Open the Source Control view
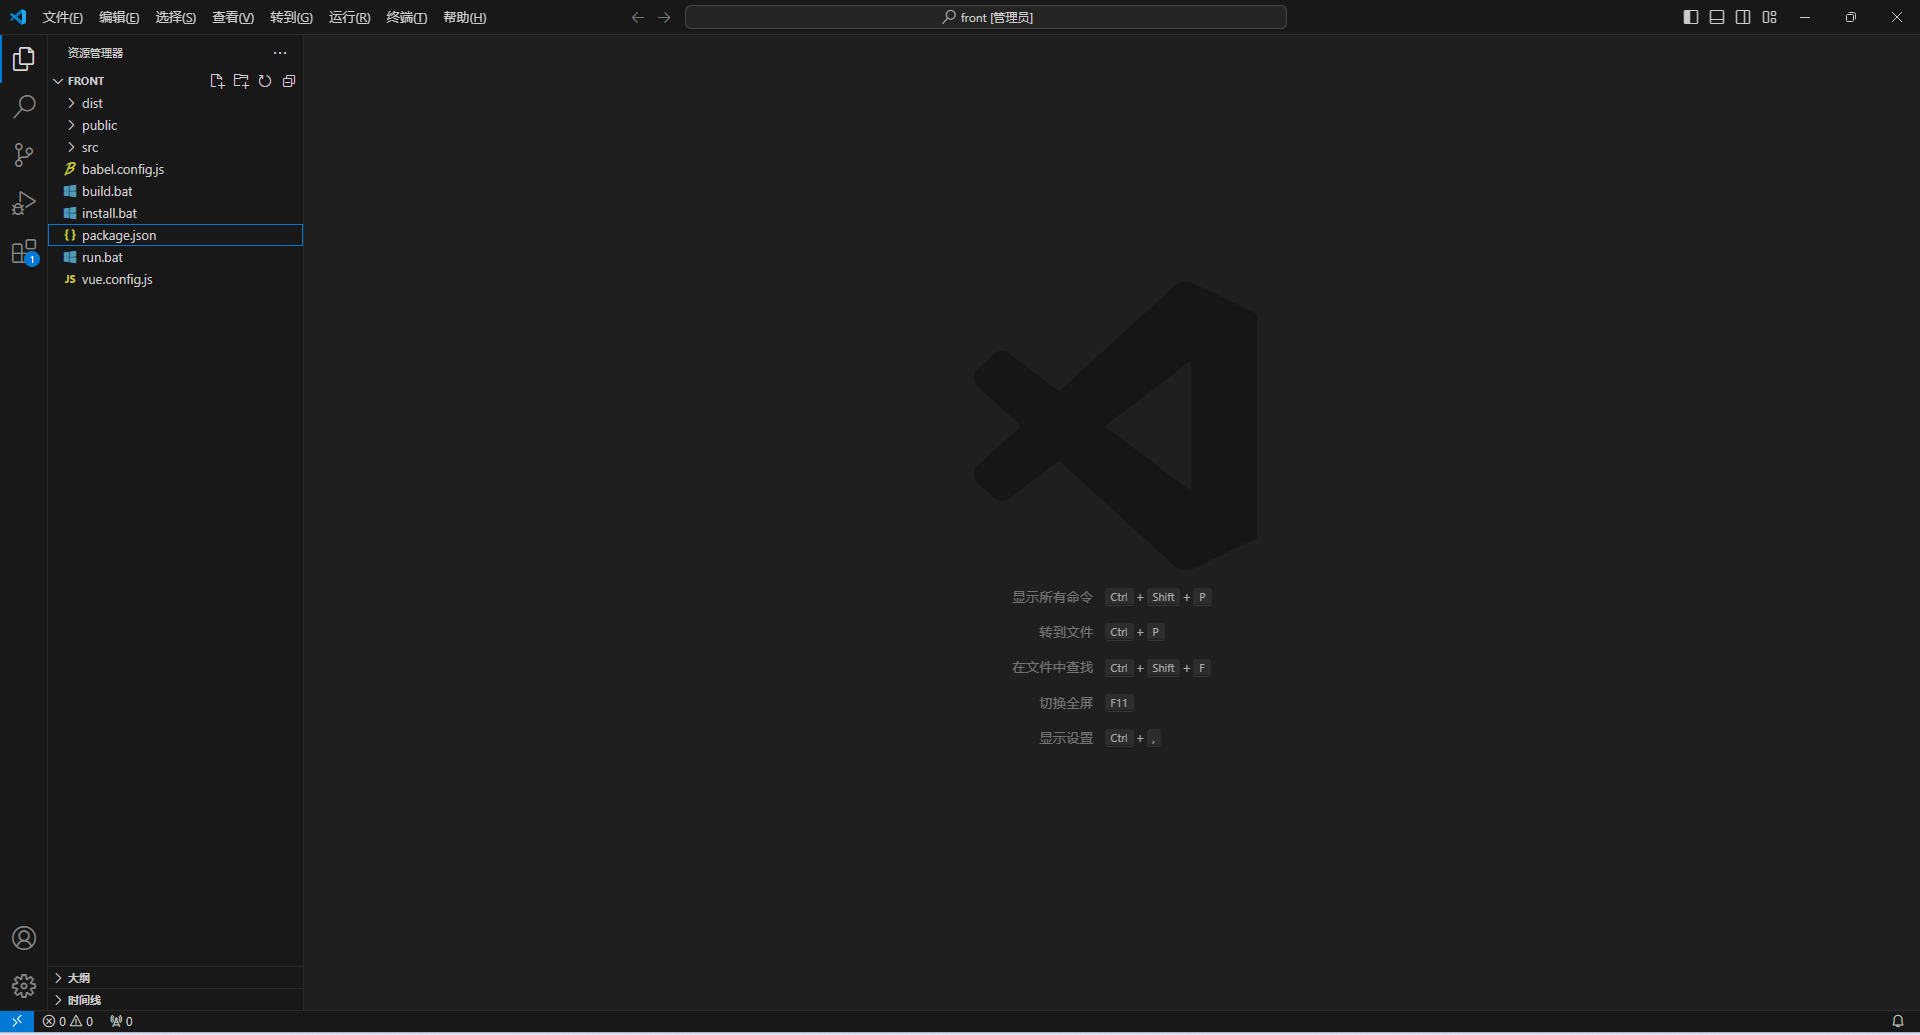The image size is (1920, 1035). coord(24,155)
